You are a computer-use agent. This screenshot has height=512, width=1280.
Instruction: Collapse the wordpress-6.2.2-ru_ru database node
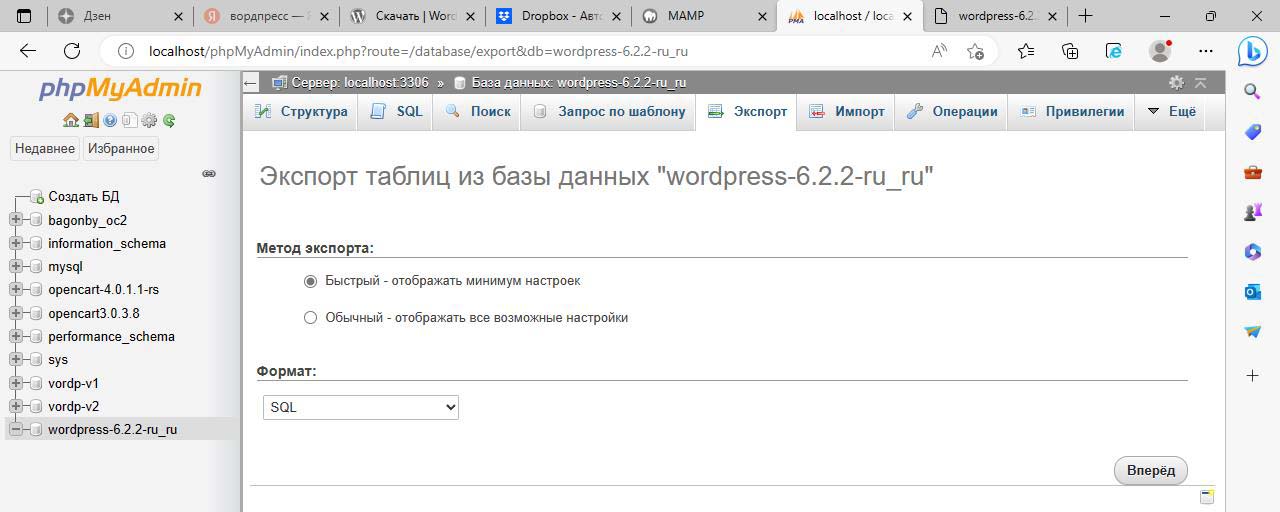[16, 430]
